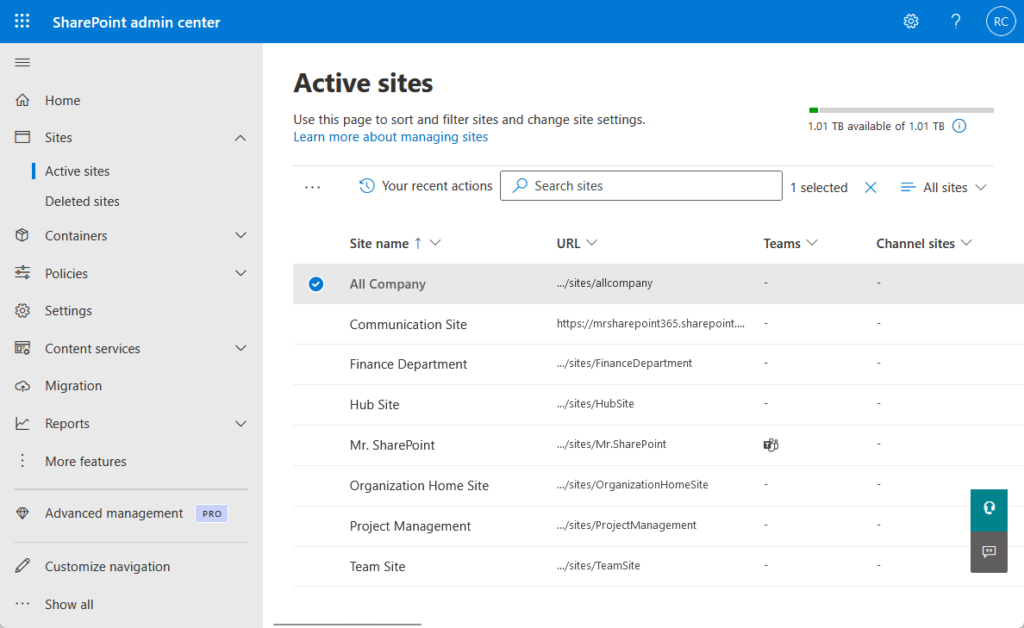Click the Containers cube icon
The height and width of the screenshot is (628, 1024).
coord(22,235)
